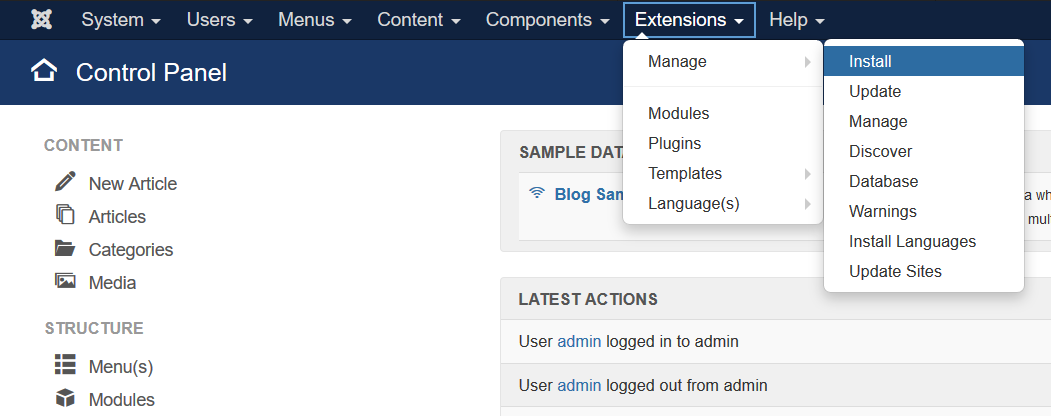The image size is (1051, 416).
Task: Click the New Article pencil icon
Action: (x=65, y=182)
